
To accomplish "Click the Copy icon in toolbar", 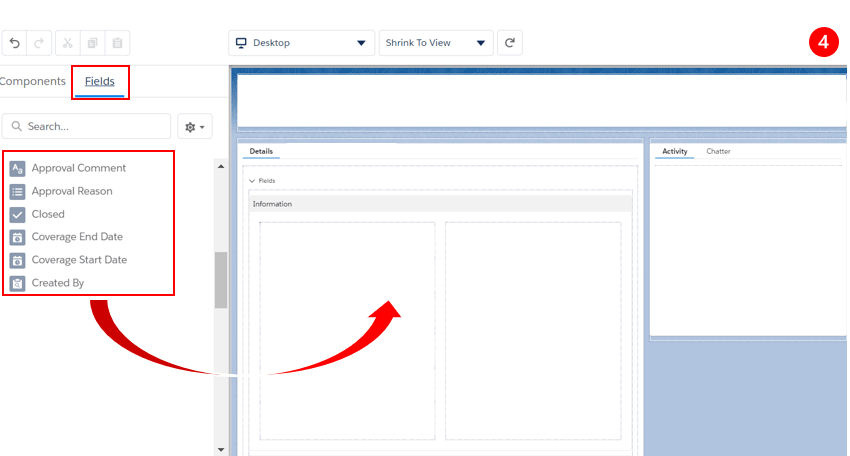I will point(92,43).
